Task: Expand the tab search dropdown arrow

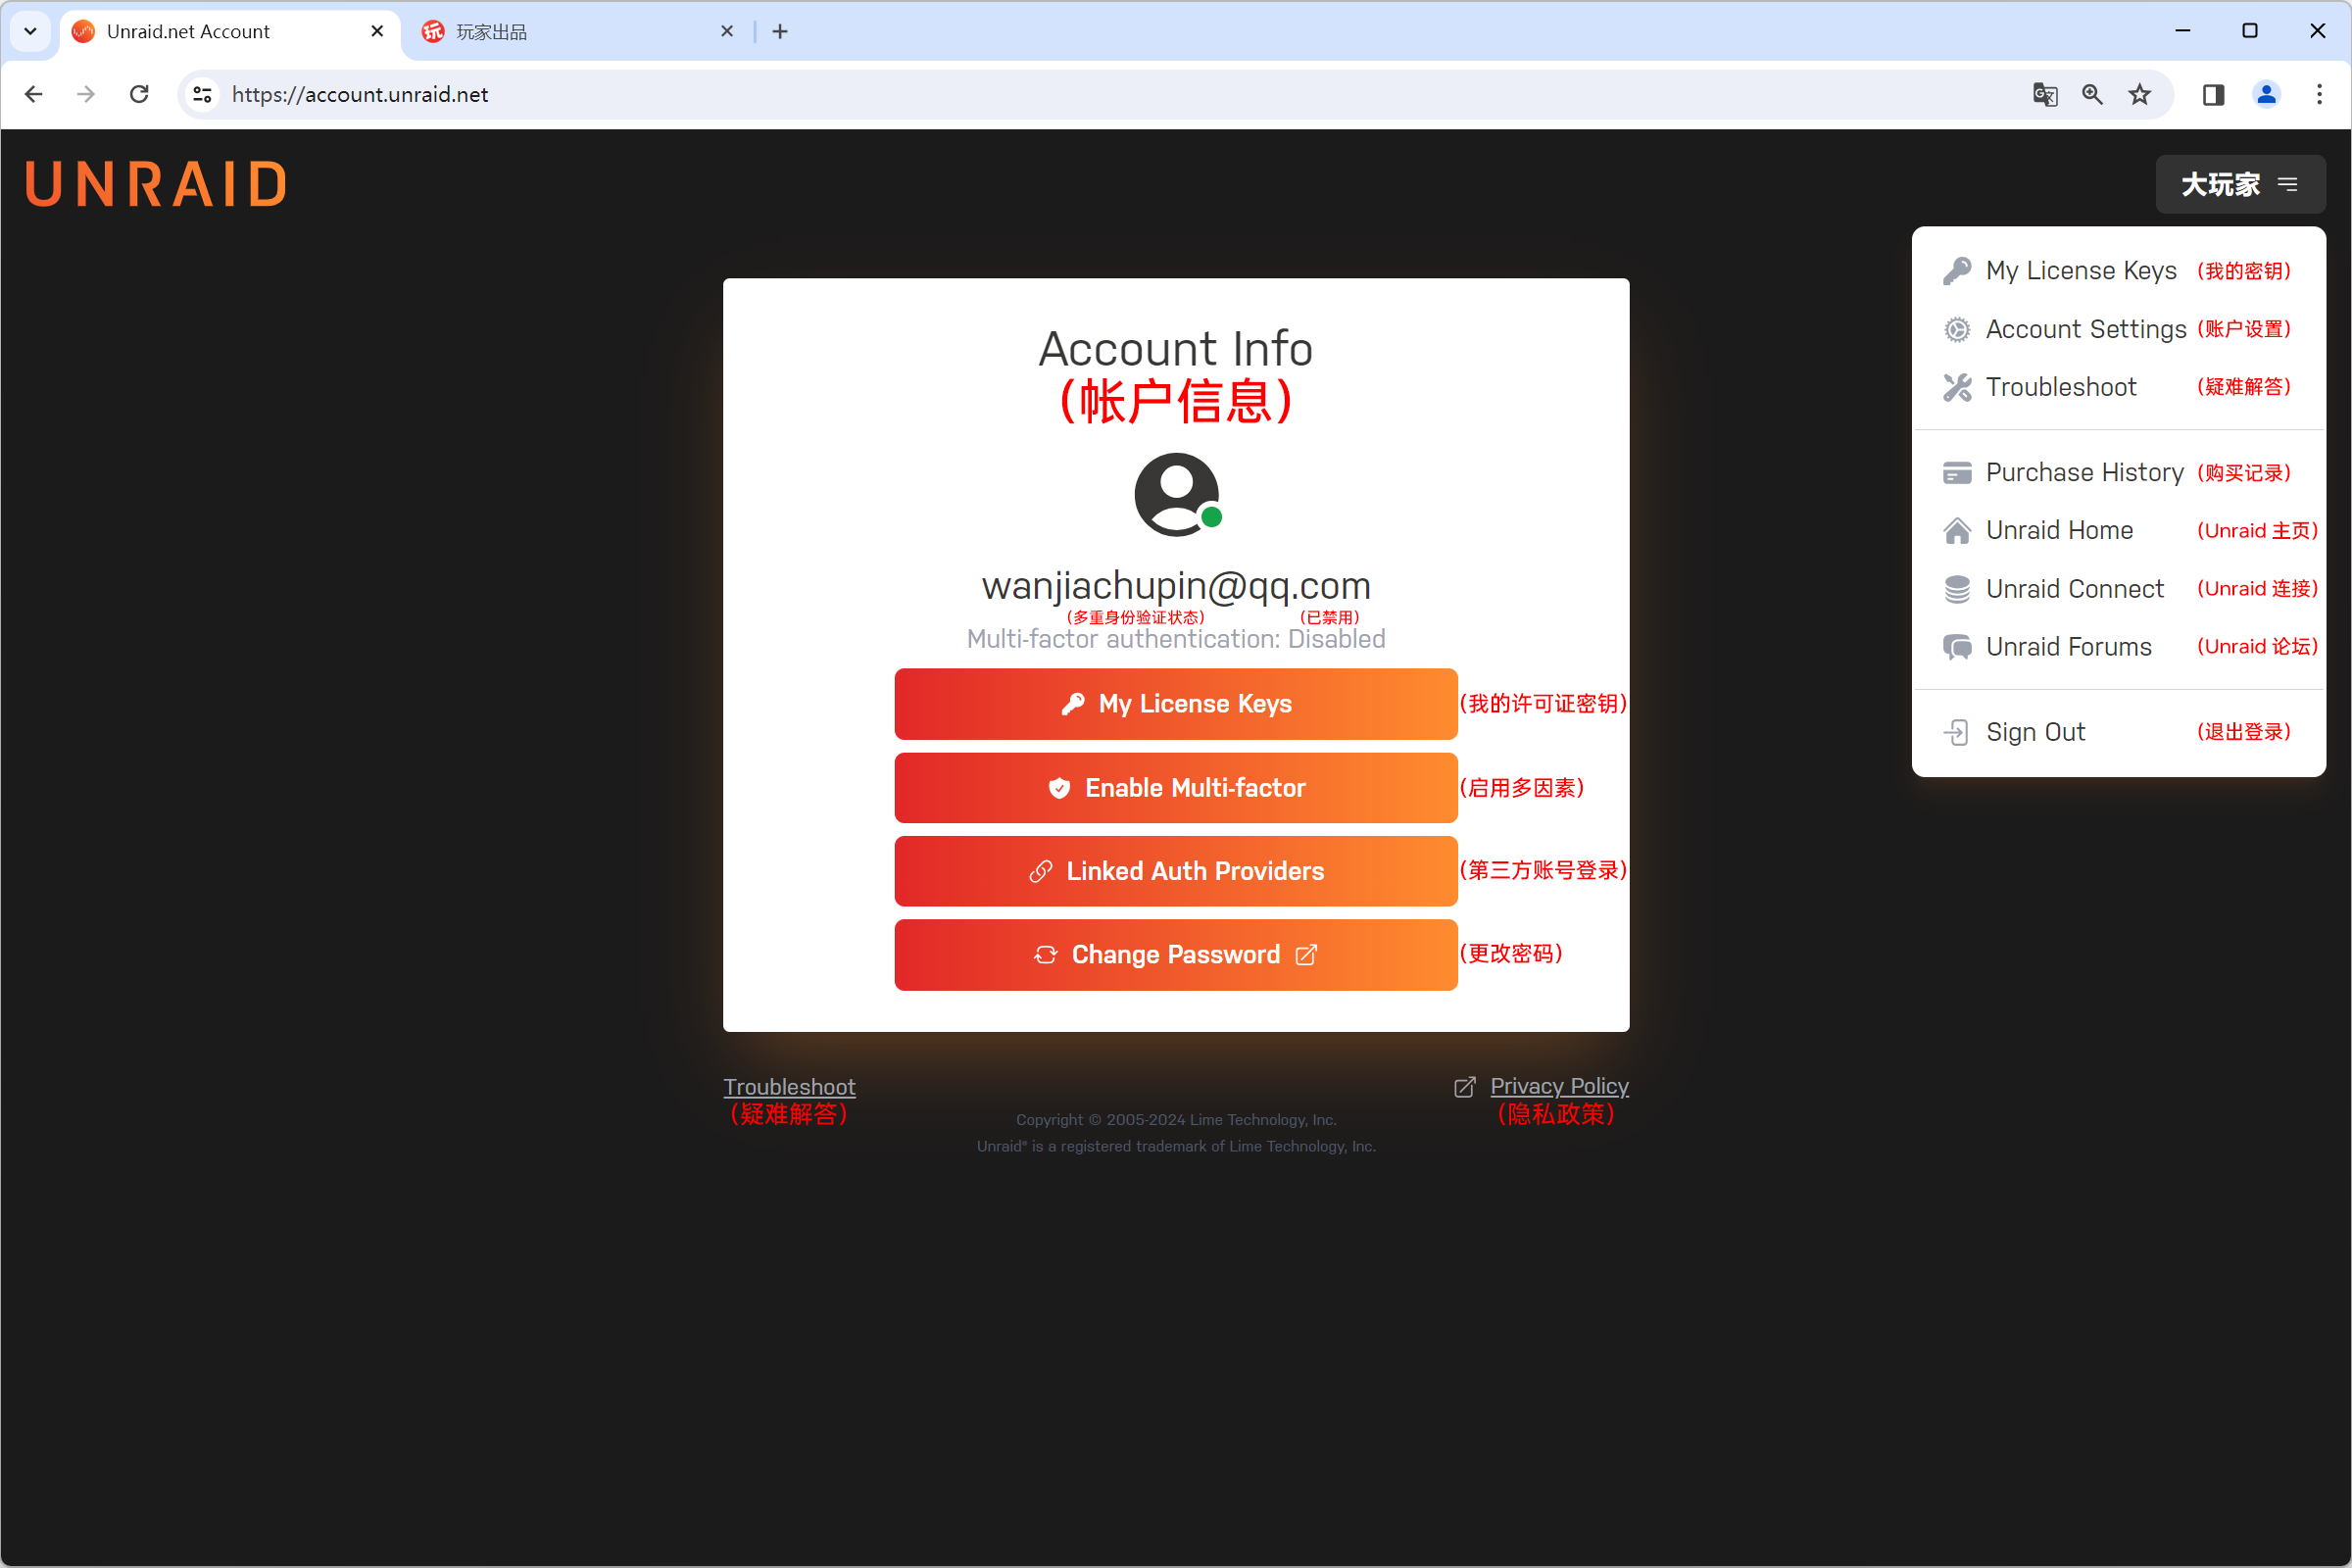Action: click(x=30, y=31)
